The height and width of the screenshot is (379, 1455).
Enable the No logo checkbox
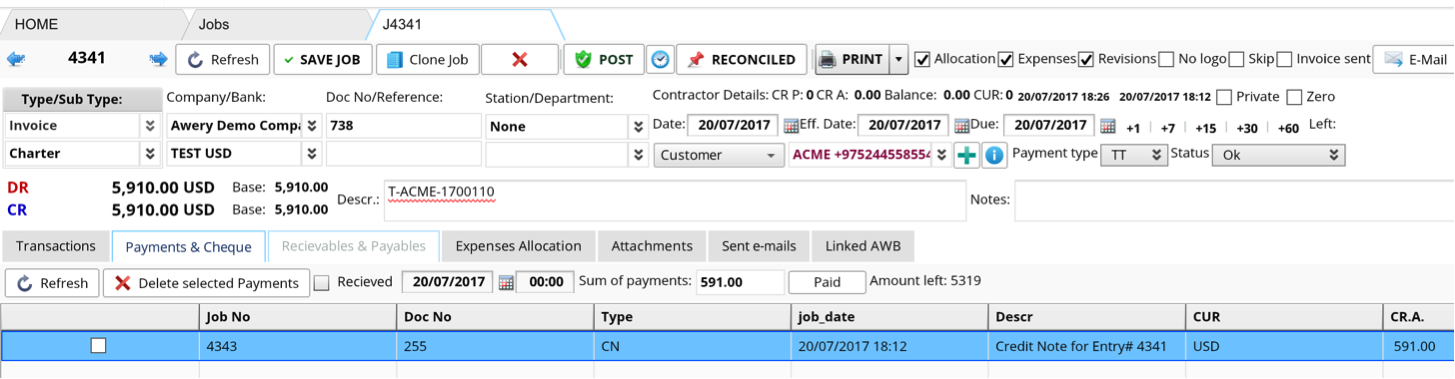pyautogui.click(x=1237, y=59)
